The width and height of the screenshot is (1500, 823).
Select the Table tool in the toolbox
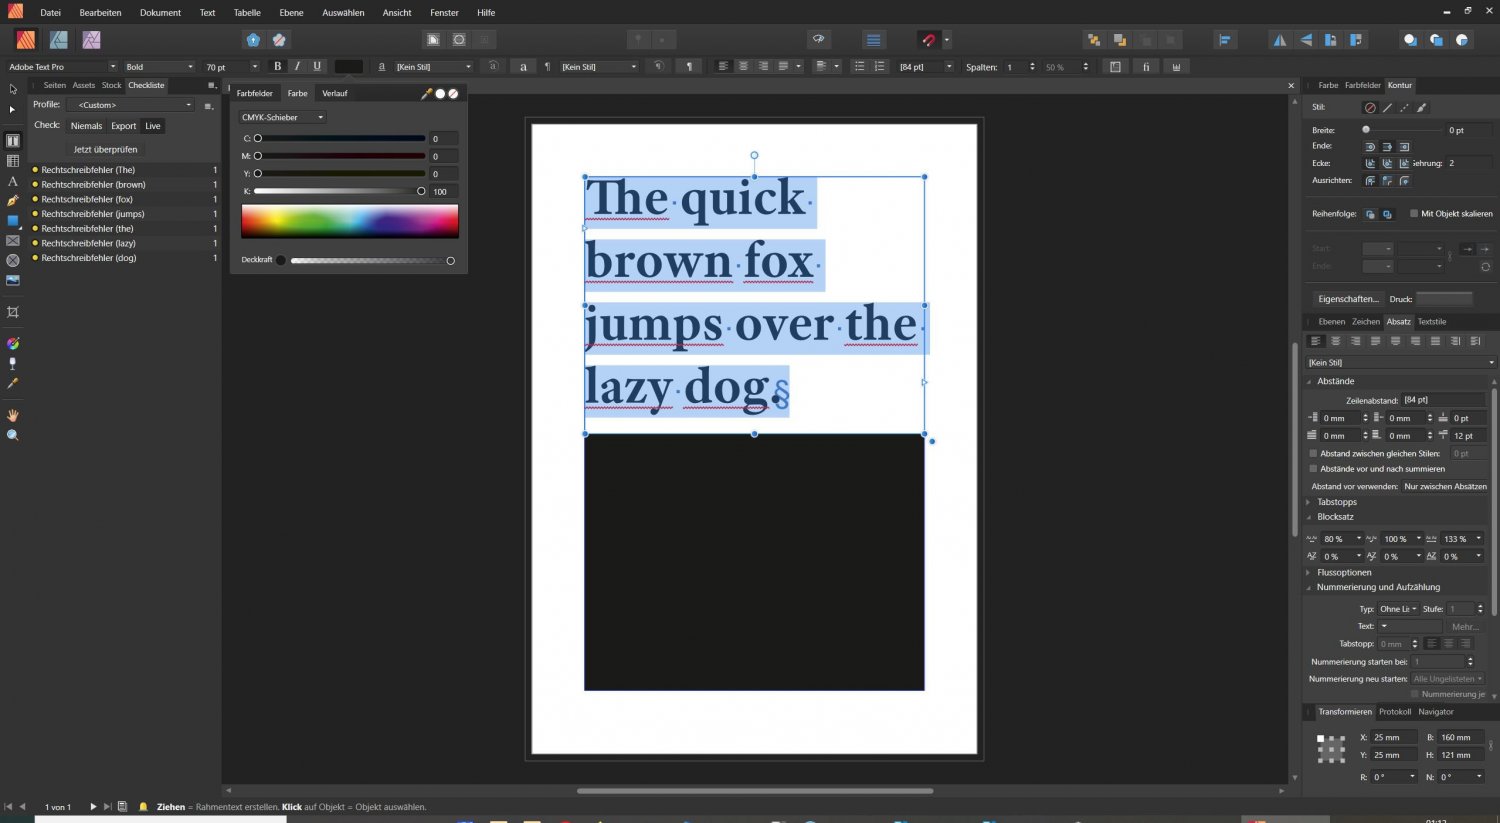(x=13, y=161)
